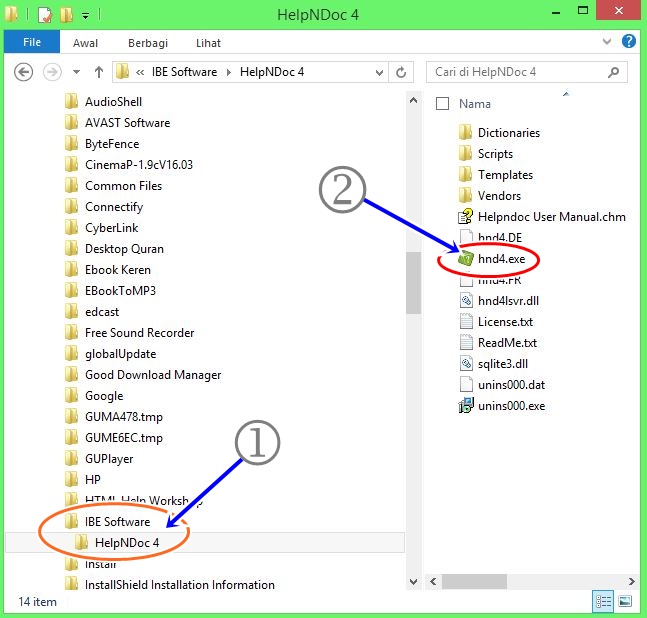This screenshot has width=647, height=618.
Task: Click the window folder icon in title bar
Action: pos(12,14)
